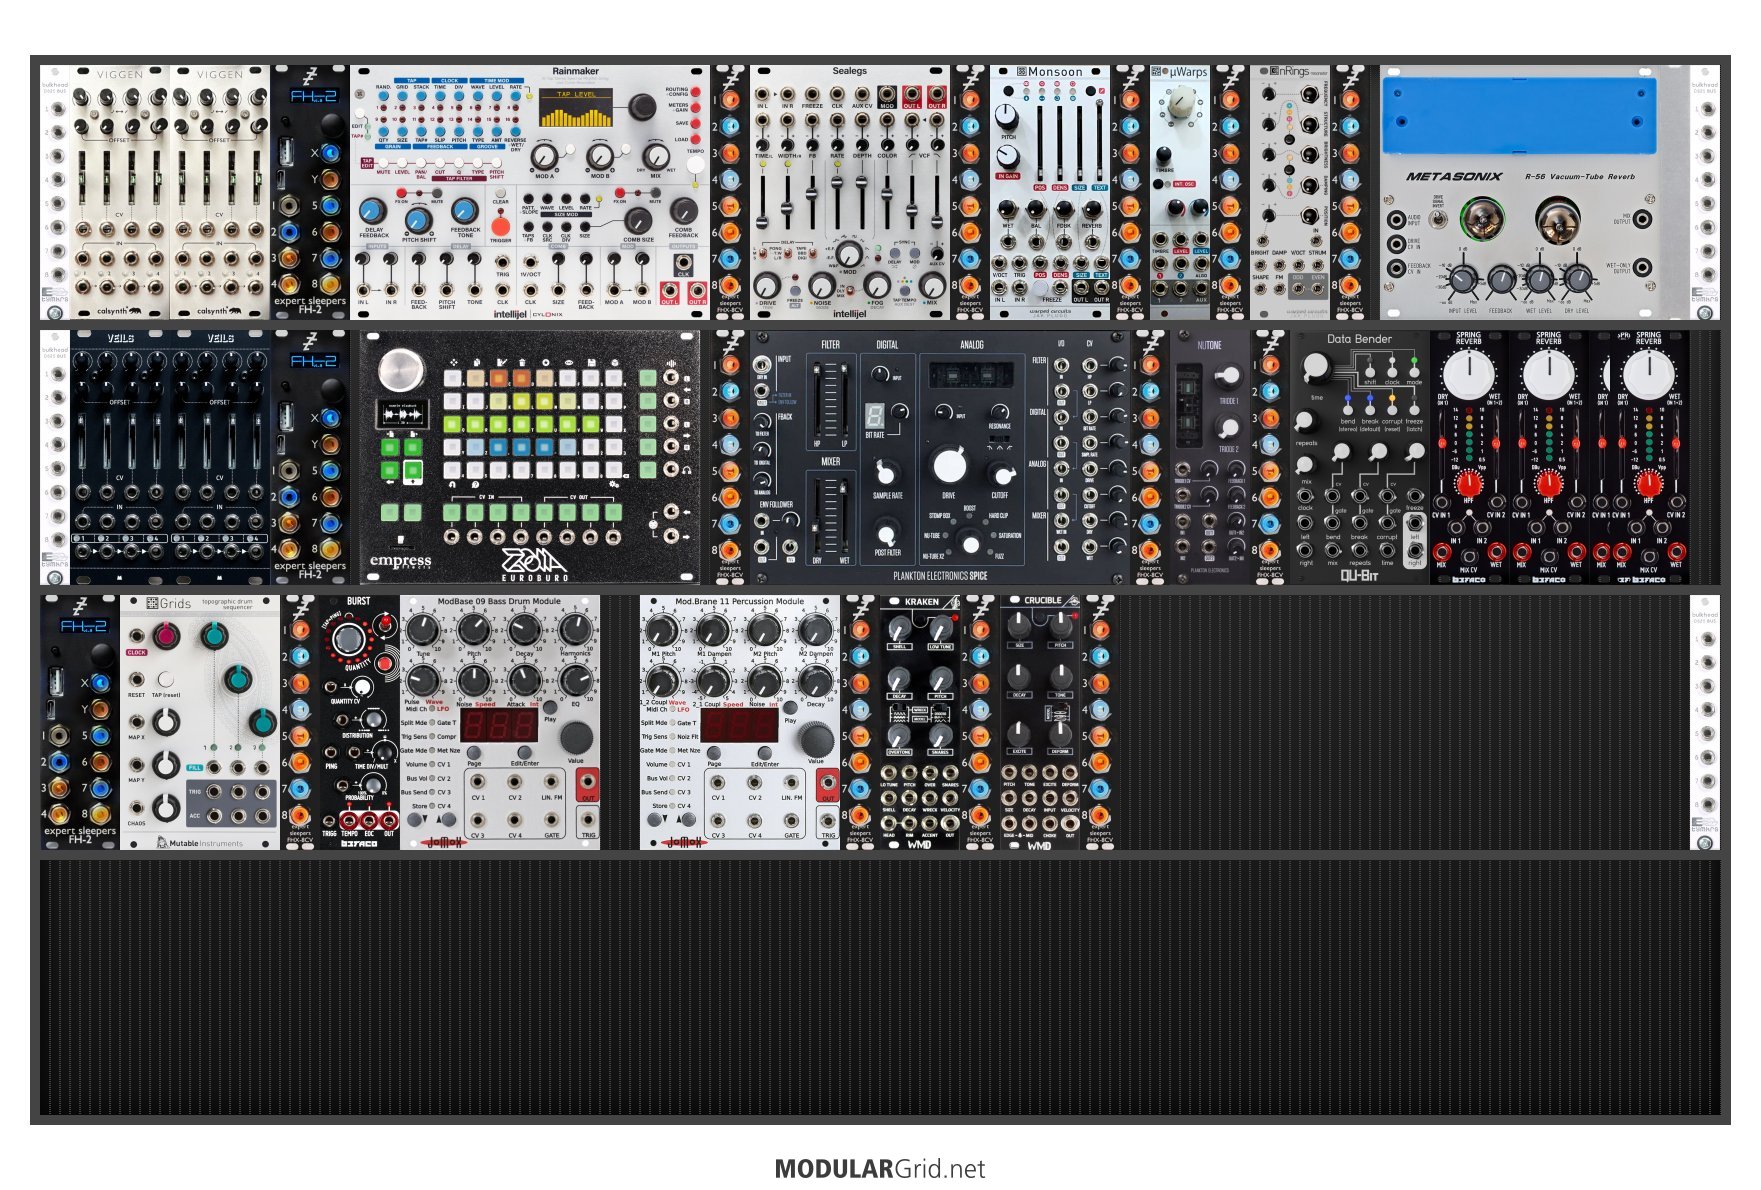Select the ModBase 09 Tune knob
The width and height of the screenshot is (1761, 1190).
pyautogui.click(x=422, y=630)
